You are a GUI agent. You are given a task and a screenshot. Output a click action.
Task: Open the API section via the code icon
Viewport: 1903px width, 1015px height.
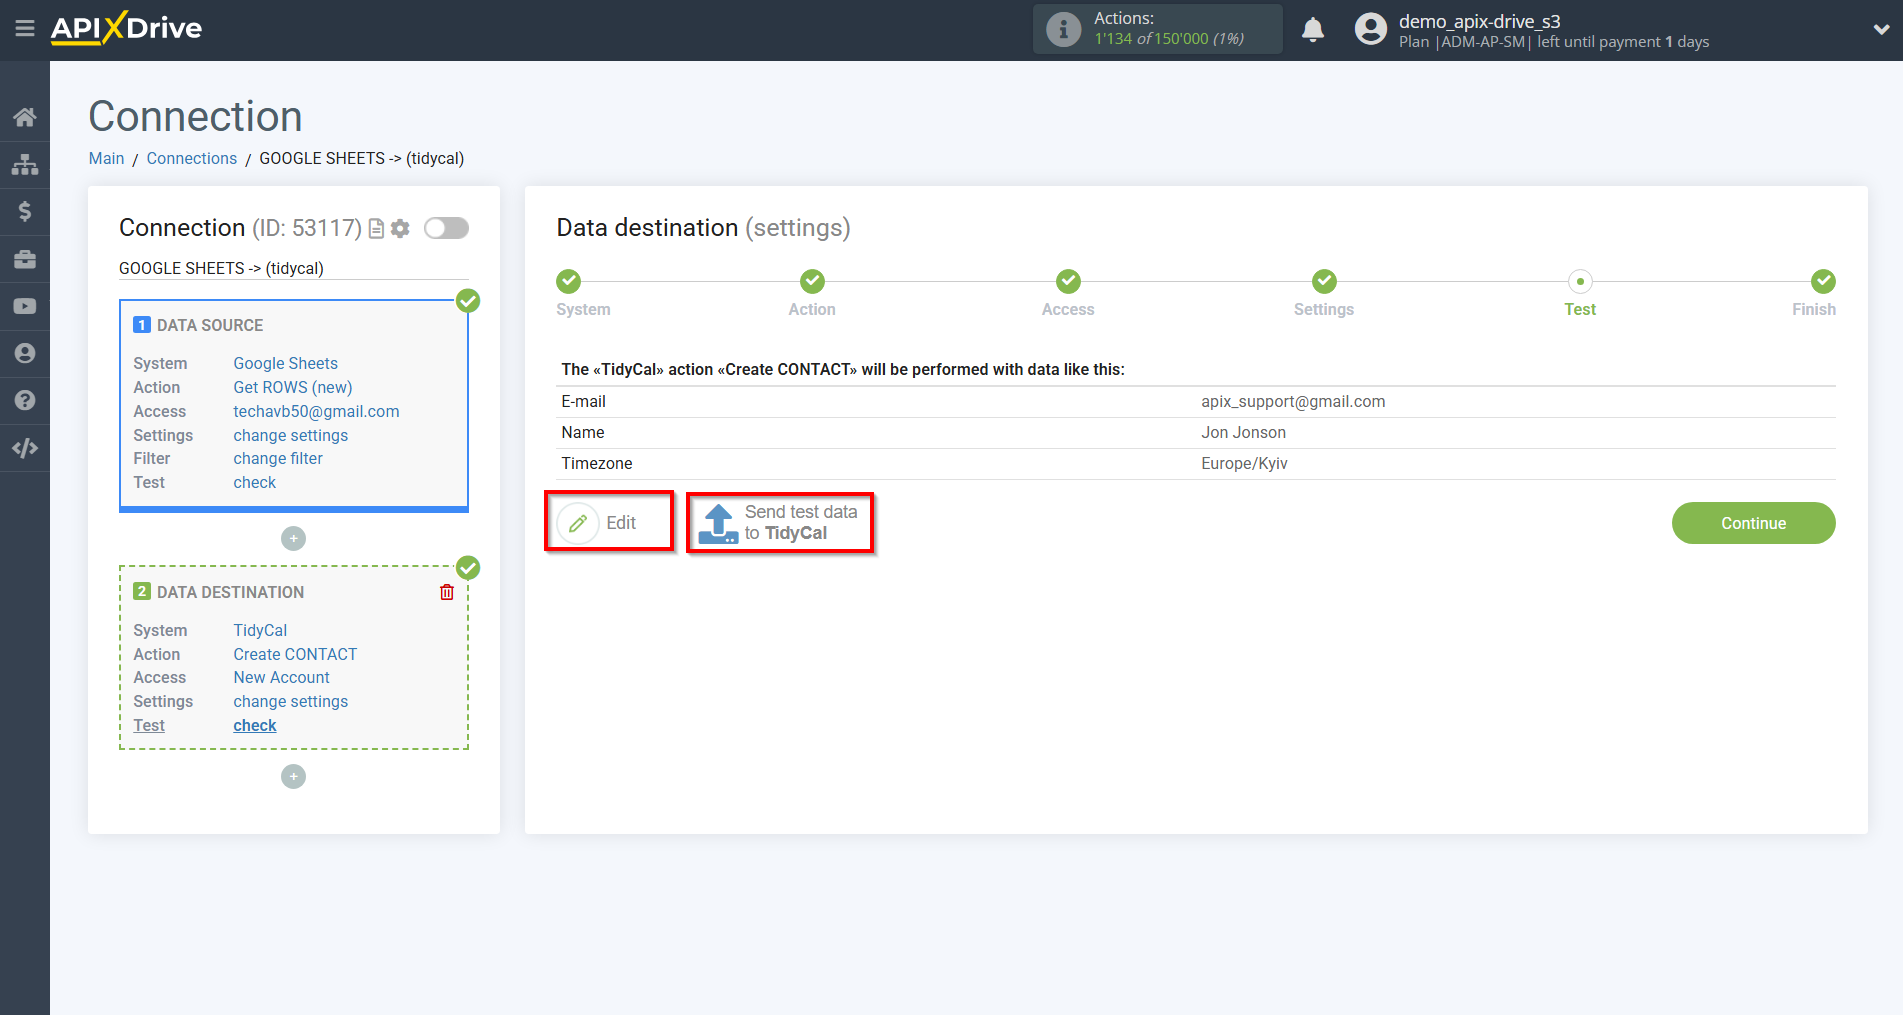coord(25,447)
